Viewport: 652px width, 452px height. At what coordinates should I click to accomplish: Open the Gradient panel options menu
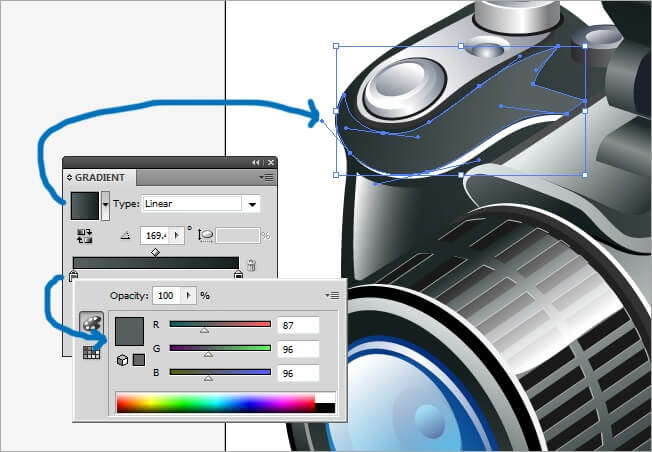(266, 177)
